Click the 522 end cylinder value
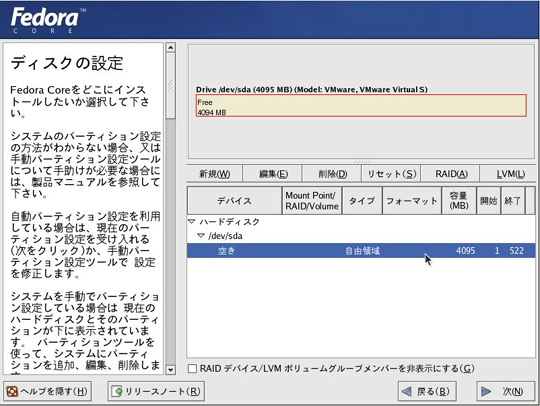 tap(517, 251)
